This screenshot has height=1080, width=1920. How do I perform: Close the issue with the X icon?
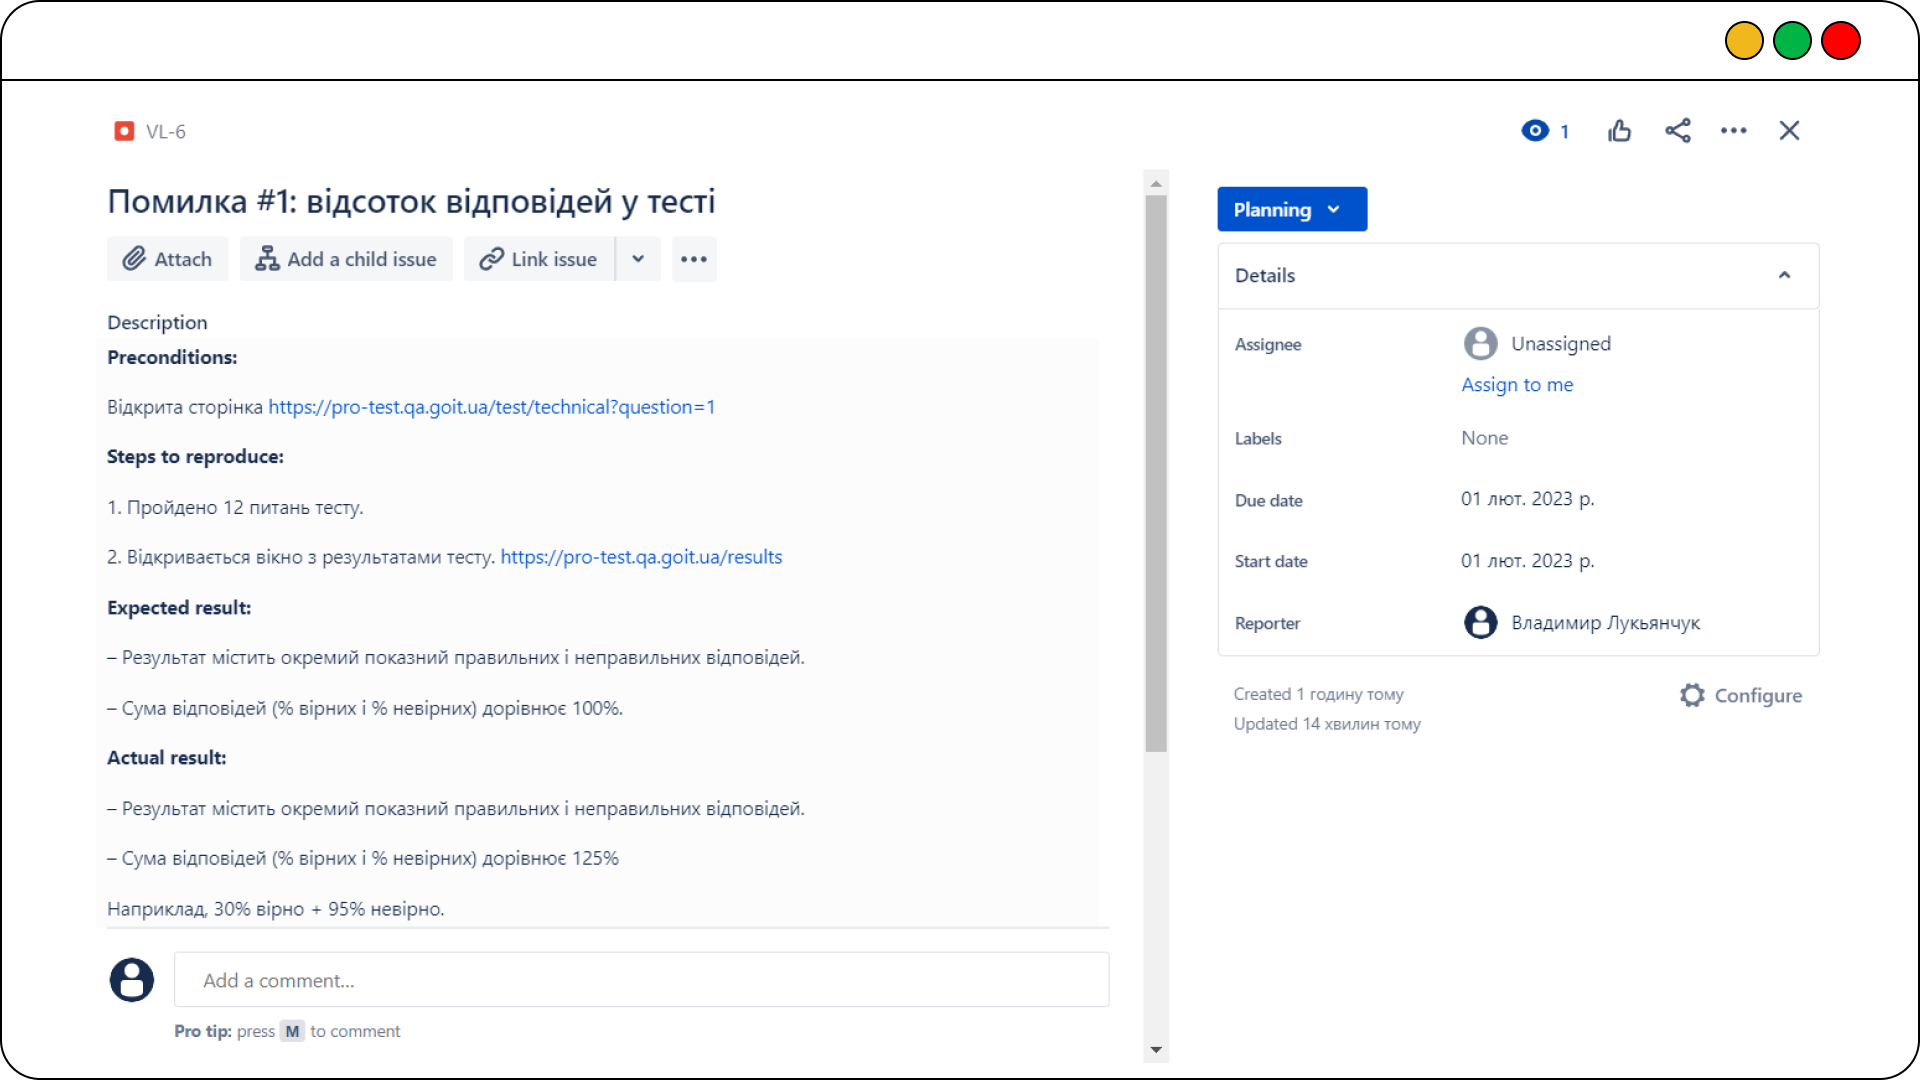coord(1790,131)
